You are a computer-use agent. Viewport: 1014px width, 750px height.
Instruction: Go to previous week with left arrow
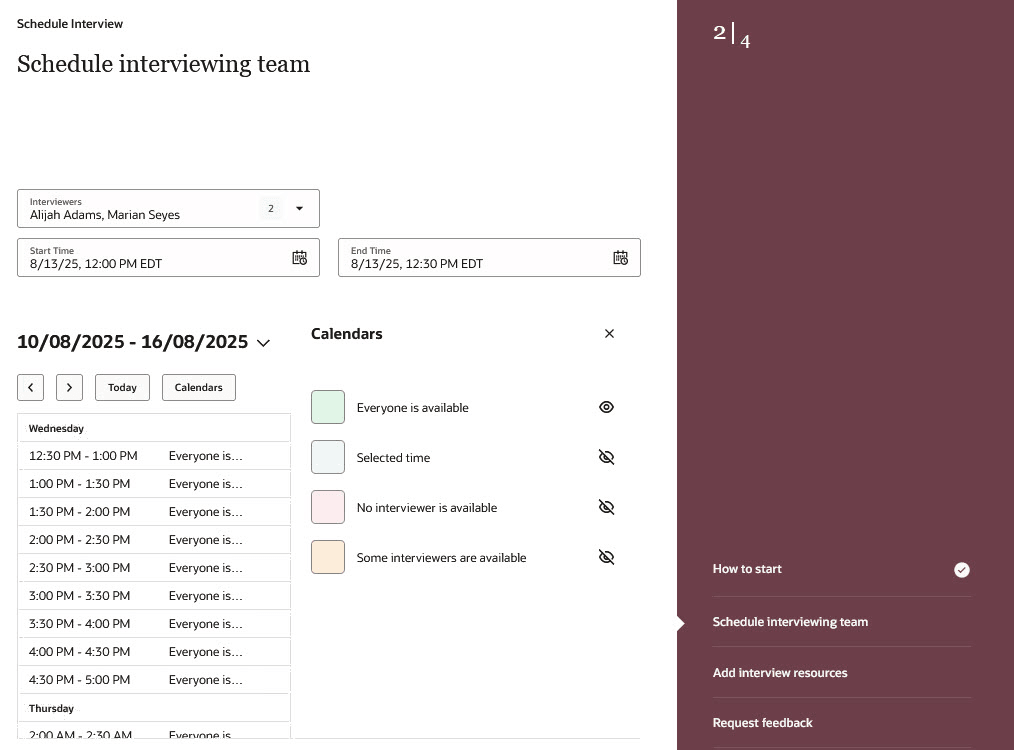coord(30,387)
